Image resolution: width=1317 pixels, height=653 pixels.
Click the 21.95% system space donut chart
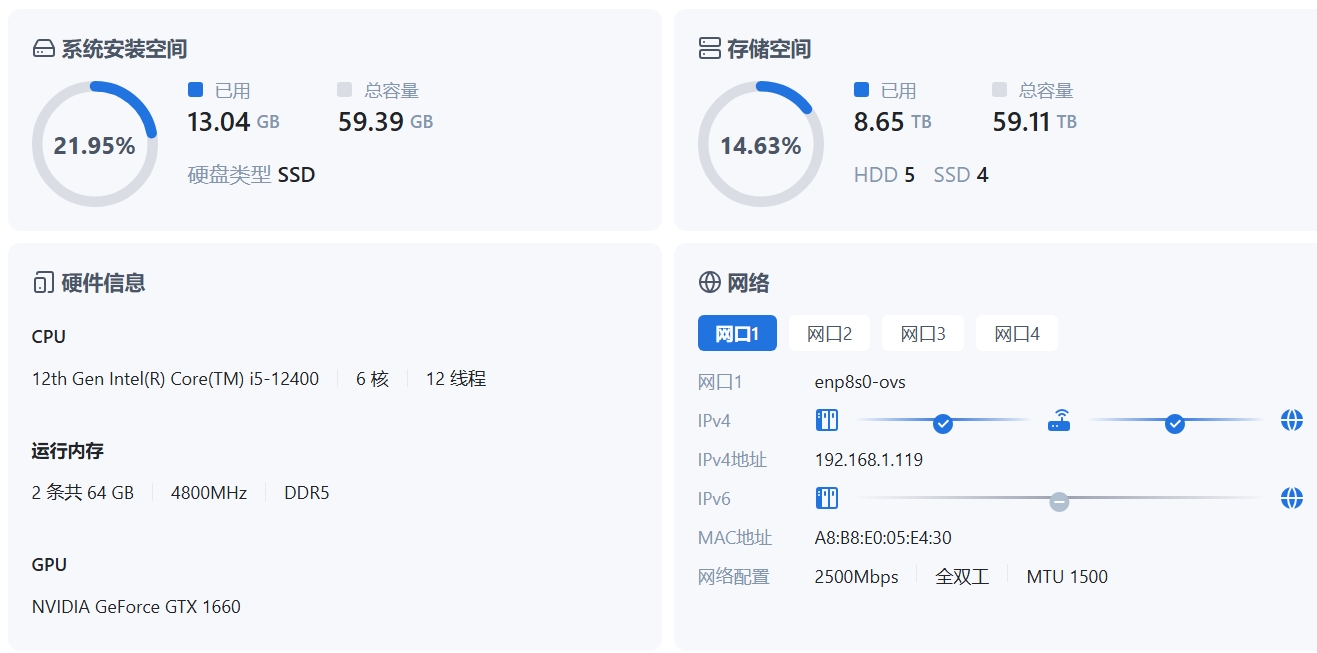pos(95,143)
